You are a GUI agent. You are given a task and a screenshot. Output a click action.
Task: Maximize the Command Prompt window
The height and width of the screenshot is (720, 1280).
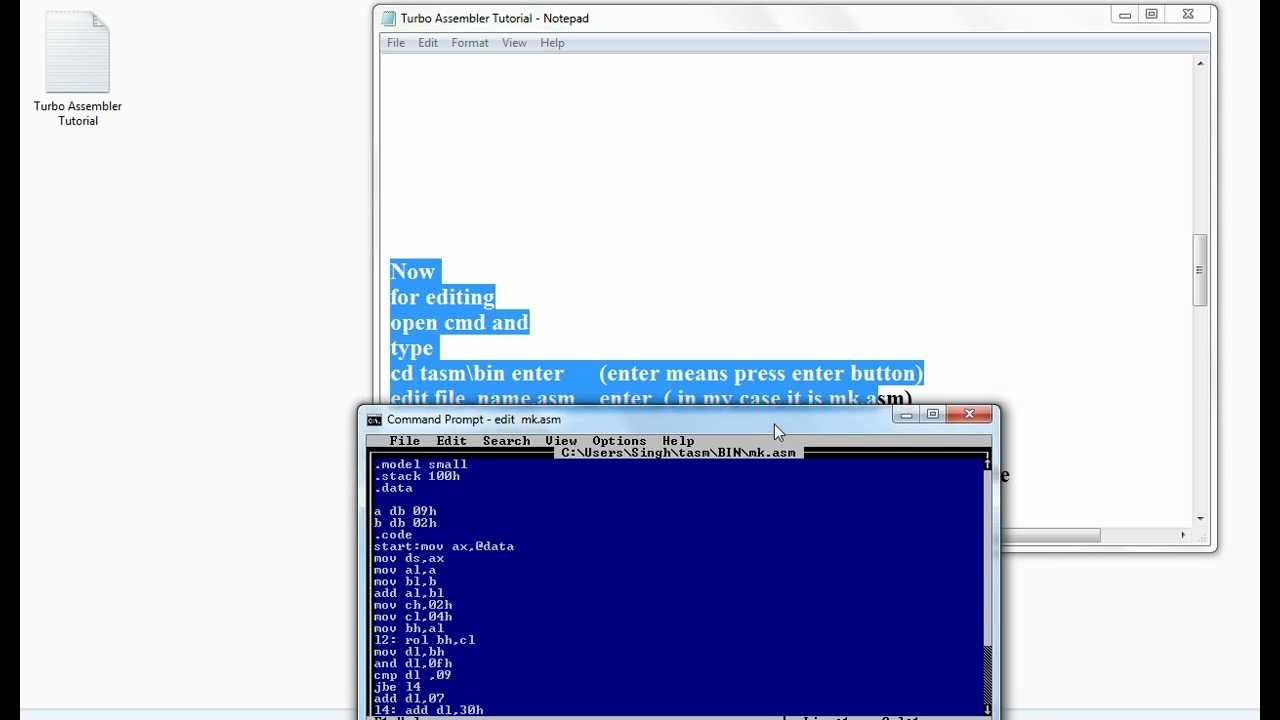(x=933, y=415)
